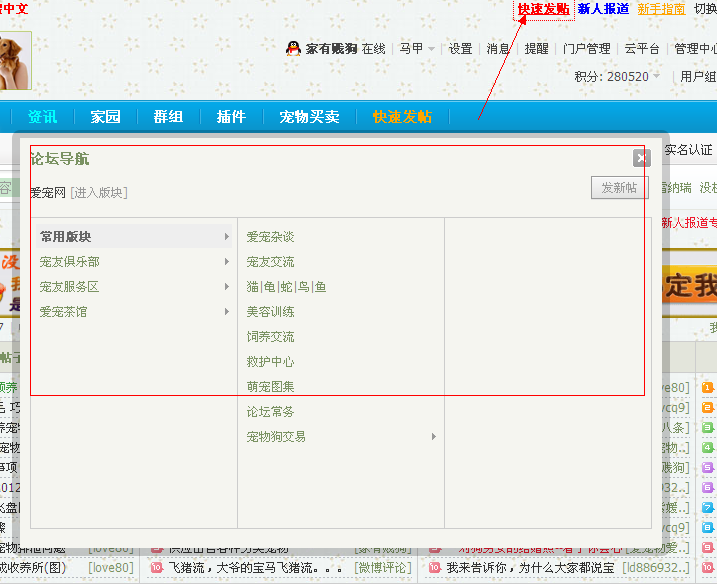This screenshot has height=584, width=717.
Task: Select the 猫|龟|蛇|鸟|鱼 board
Action: coord(286,287)
